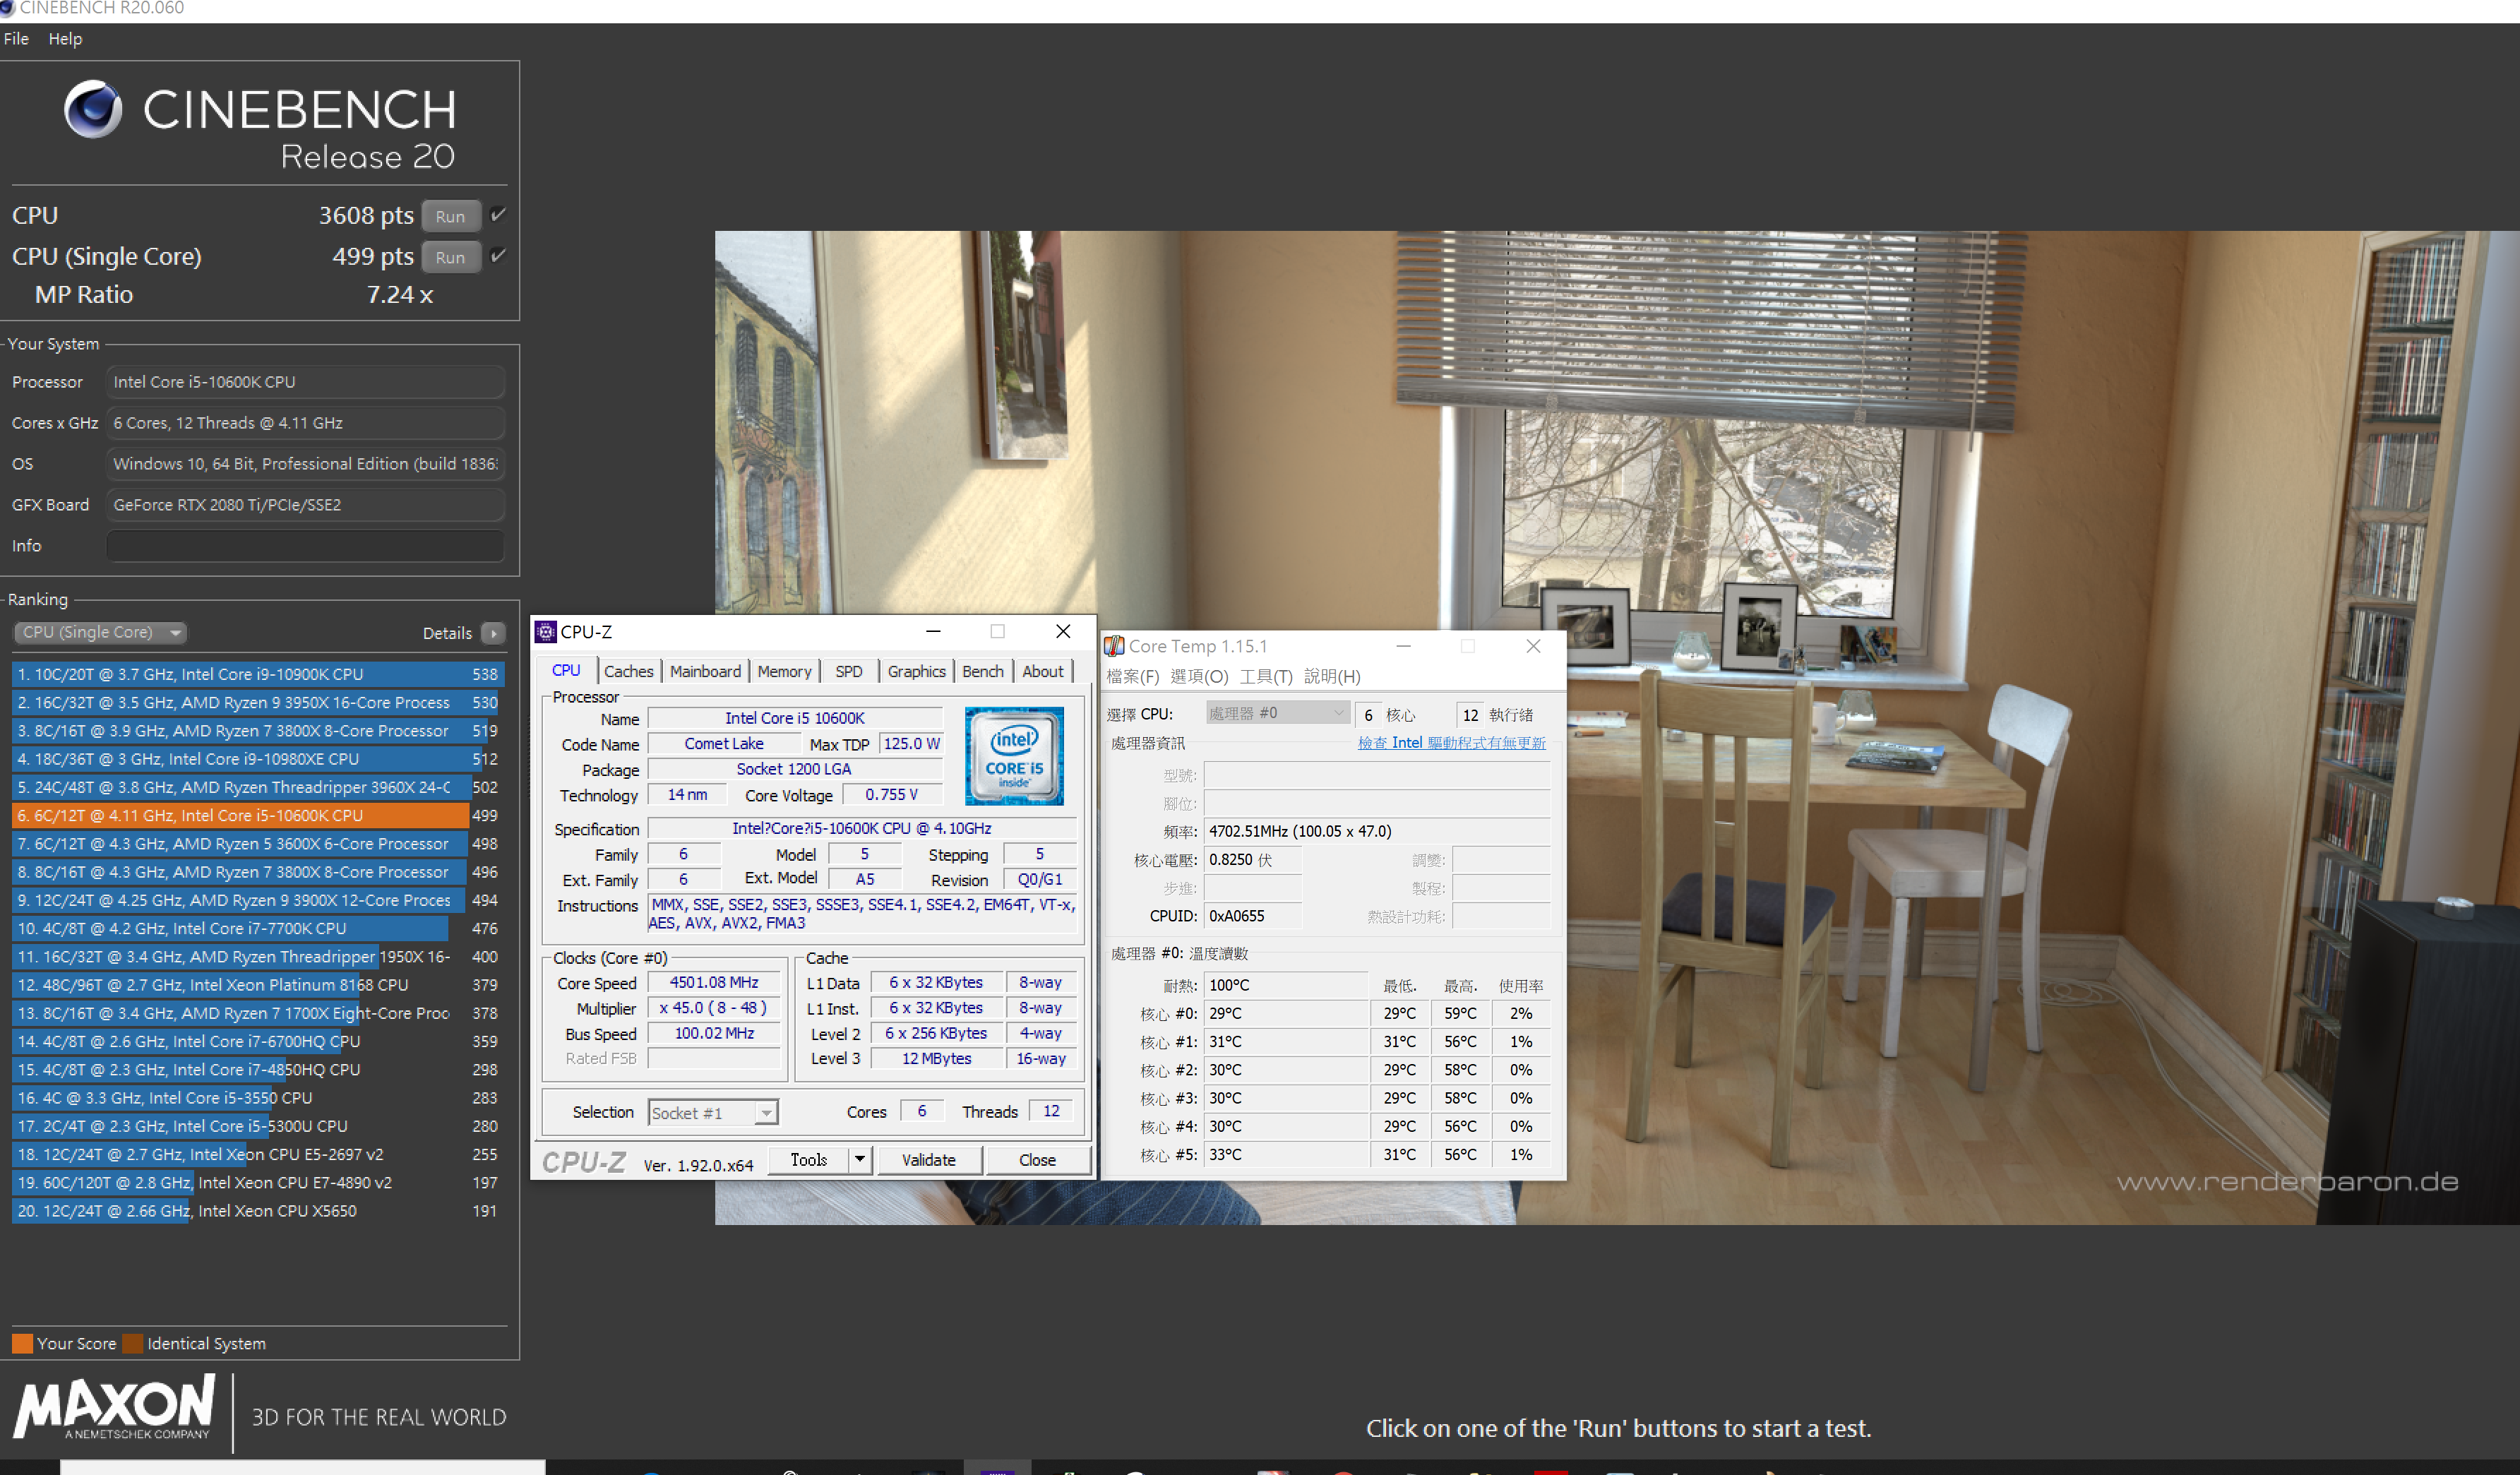Screen dimensions: 2520x1475
Task: Open the Socket #1 selection dropdown
Action: 713,1113
